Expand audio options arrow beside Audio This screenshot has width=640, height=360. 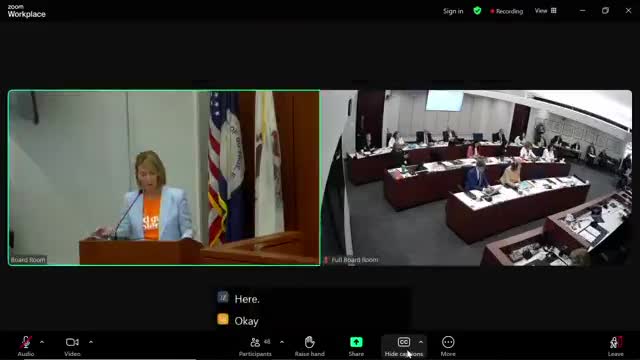pos(42,342)
